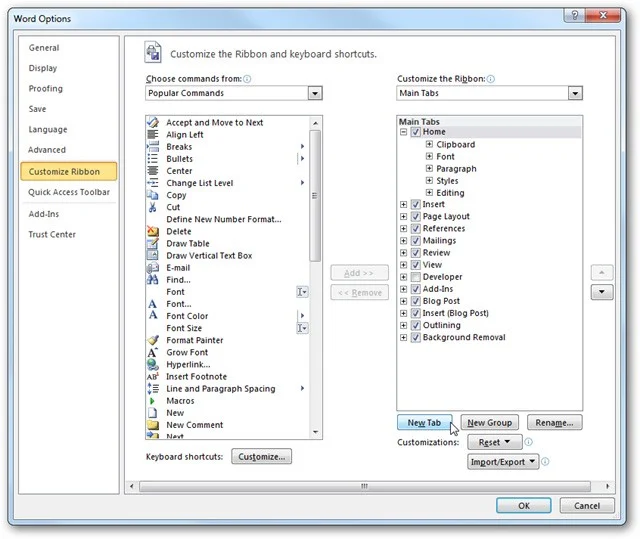Click the horizontal scrollbar at bottom

click(364, 486)
